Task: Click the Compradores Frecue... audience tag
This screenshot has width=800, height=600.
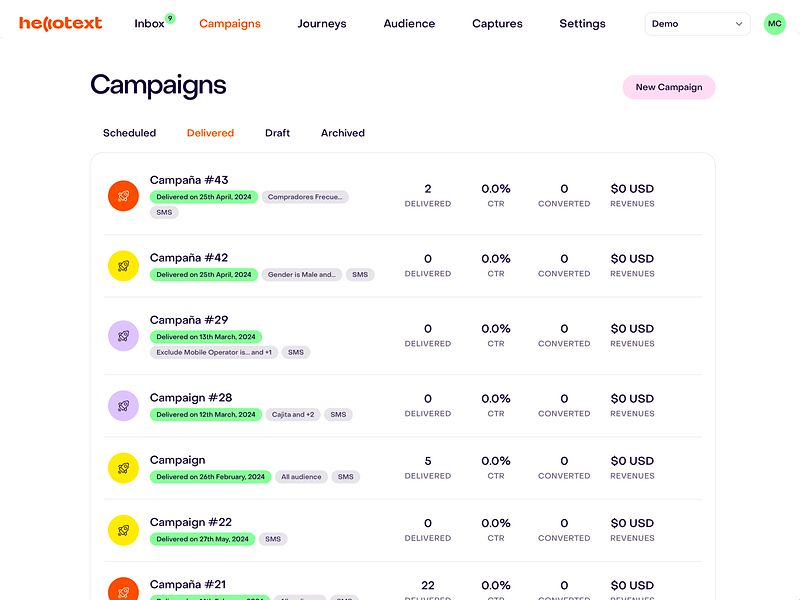Action: pyautogui.click(x=305, y=197)
